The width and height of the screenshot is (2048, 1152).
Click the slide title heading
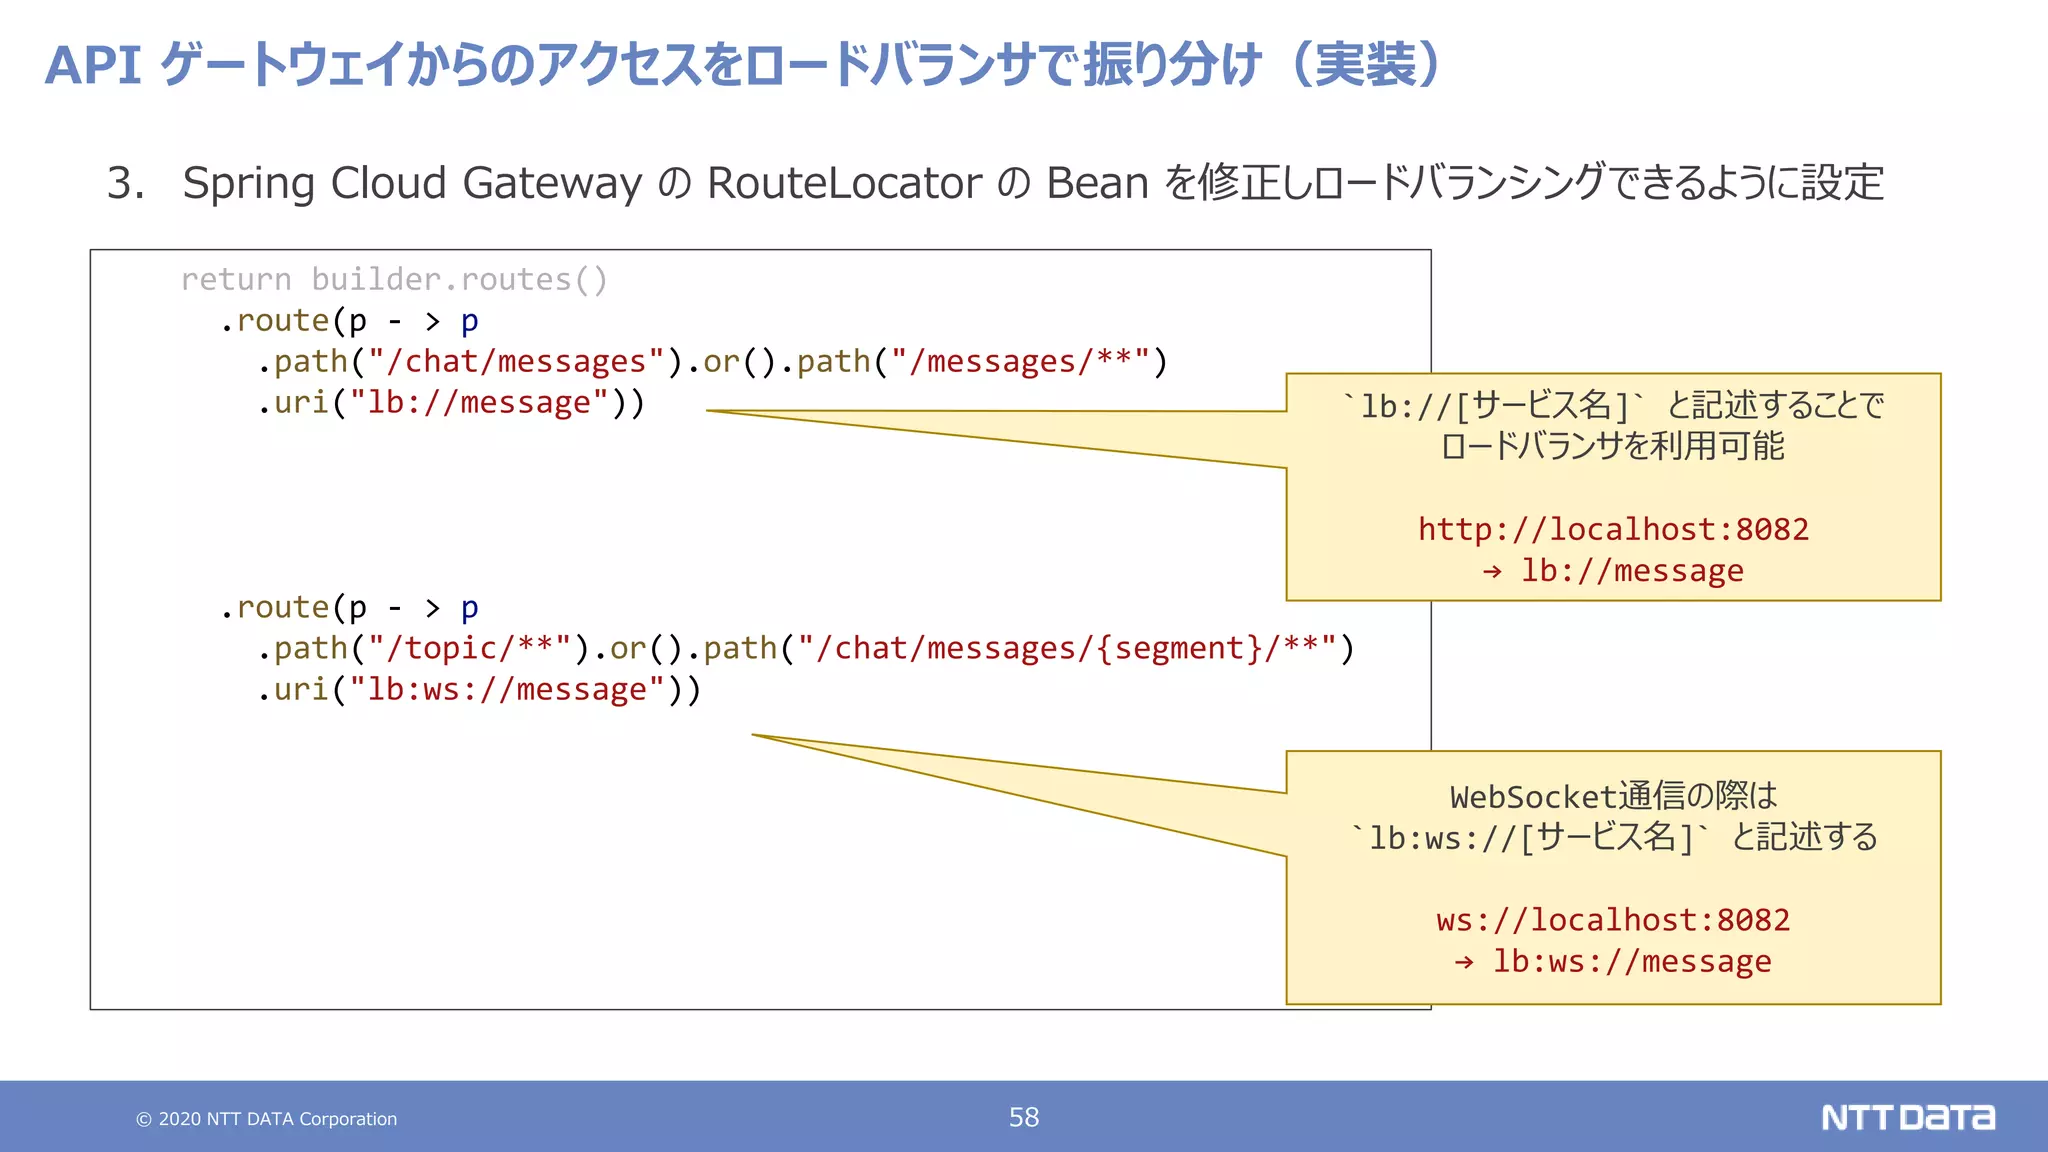[x=742, y=66]
